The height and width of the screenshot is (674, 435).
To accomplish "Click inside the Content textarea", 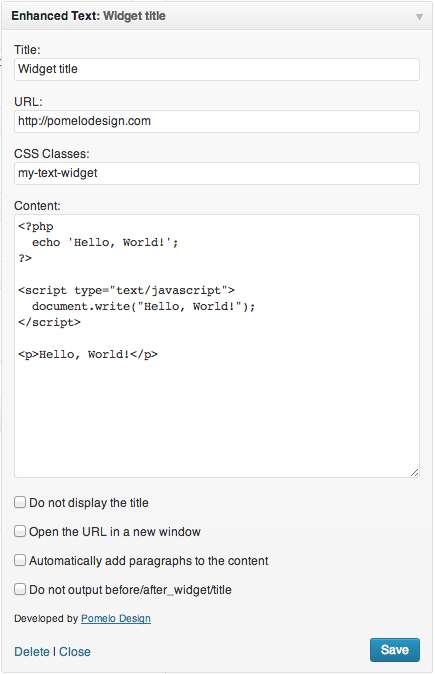I will pyautogui.click(x=217, y=346).
